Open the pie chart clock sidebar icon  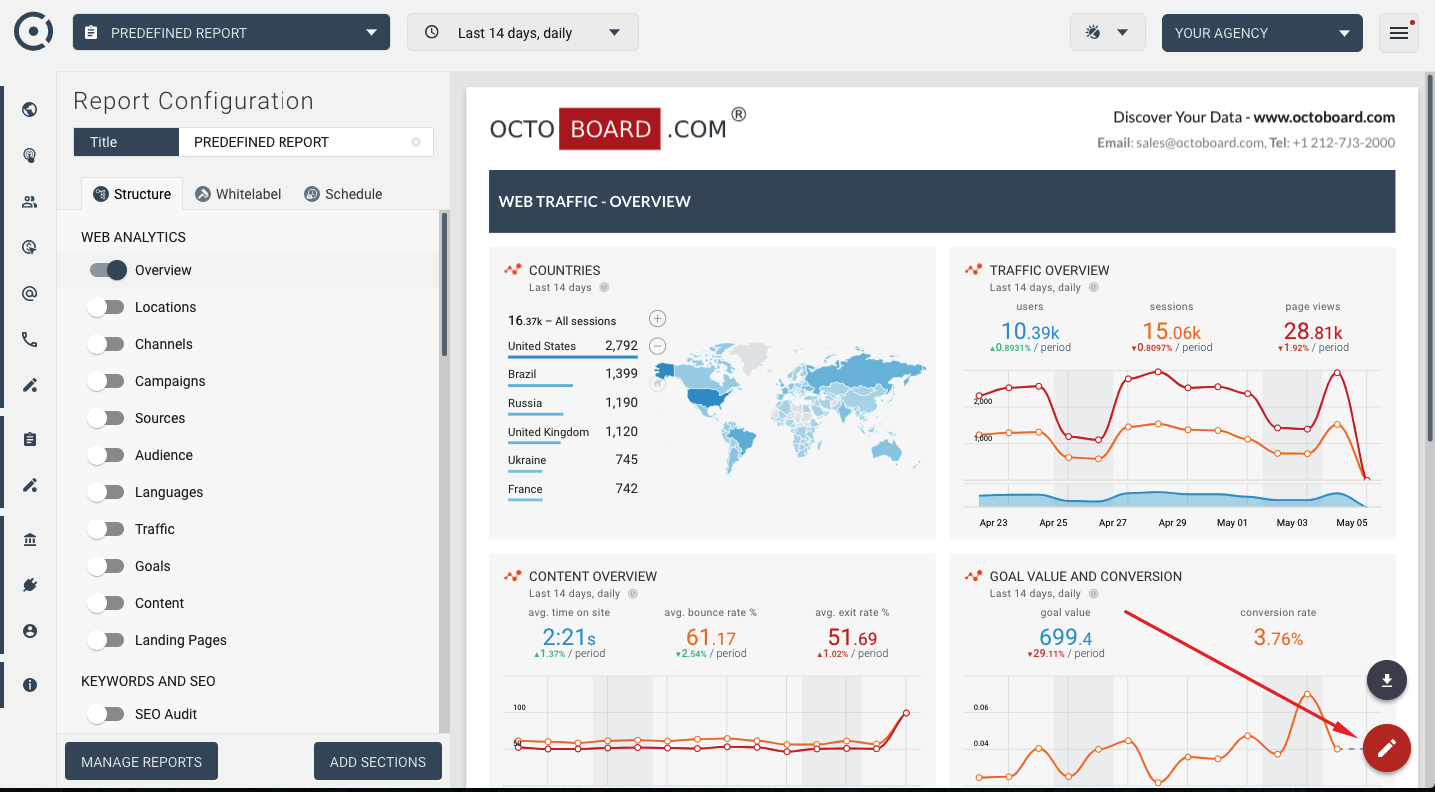coord(29,248)
